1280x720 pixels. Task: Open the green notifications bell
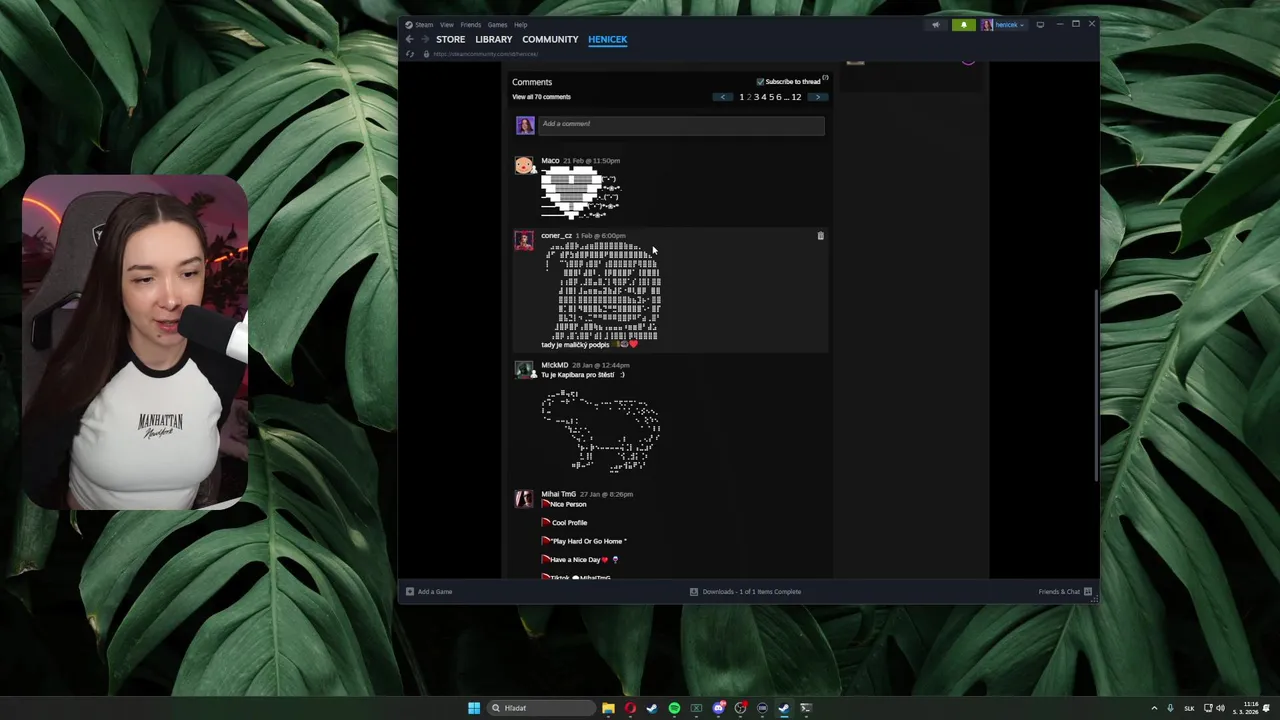pos(963,25)
